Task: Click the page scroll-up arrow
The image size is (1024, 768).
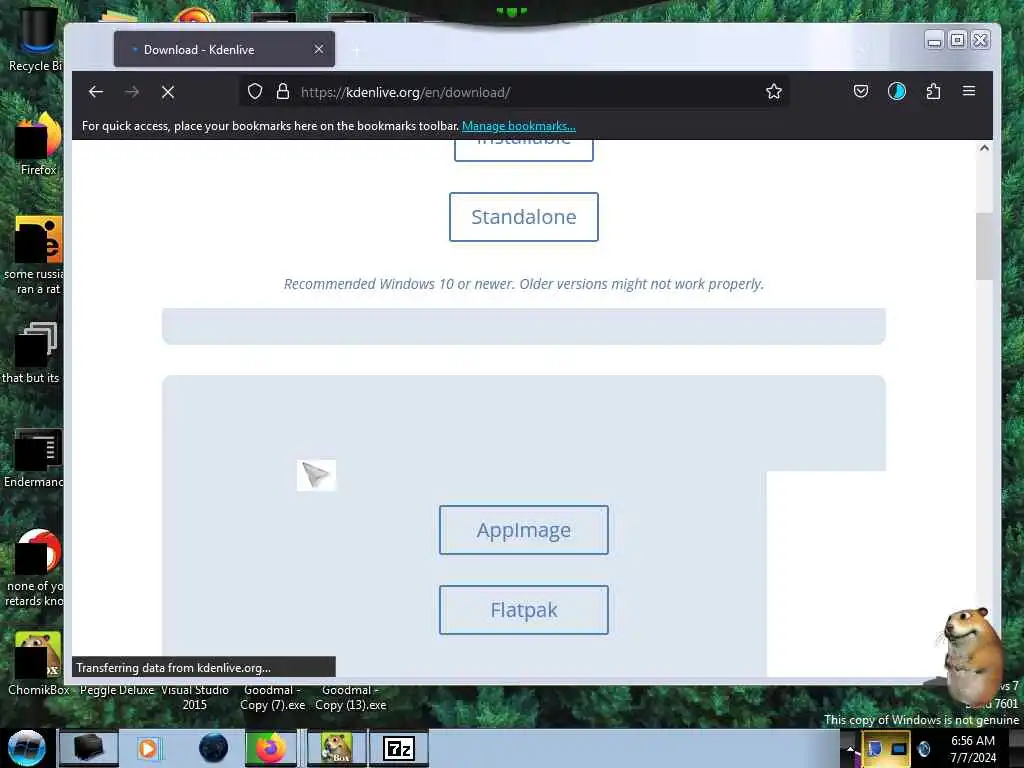Action: (x=984, y=148)
